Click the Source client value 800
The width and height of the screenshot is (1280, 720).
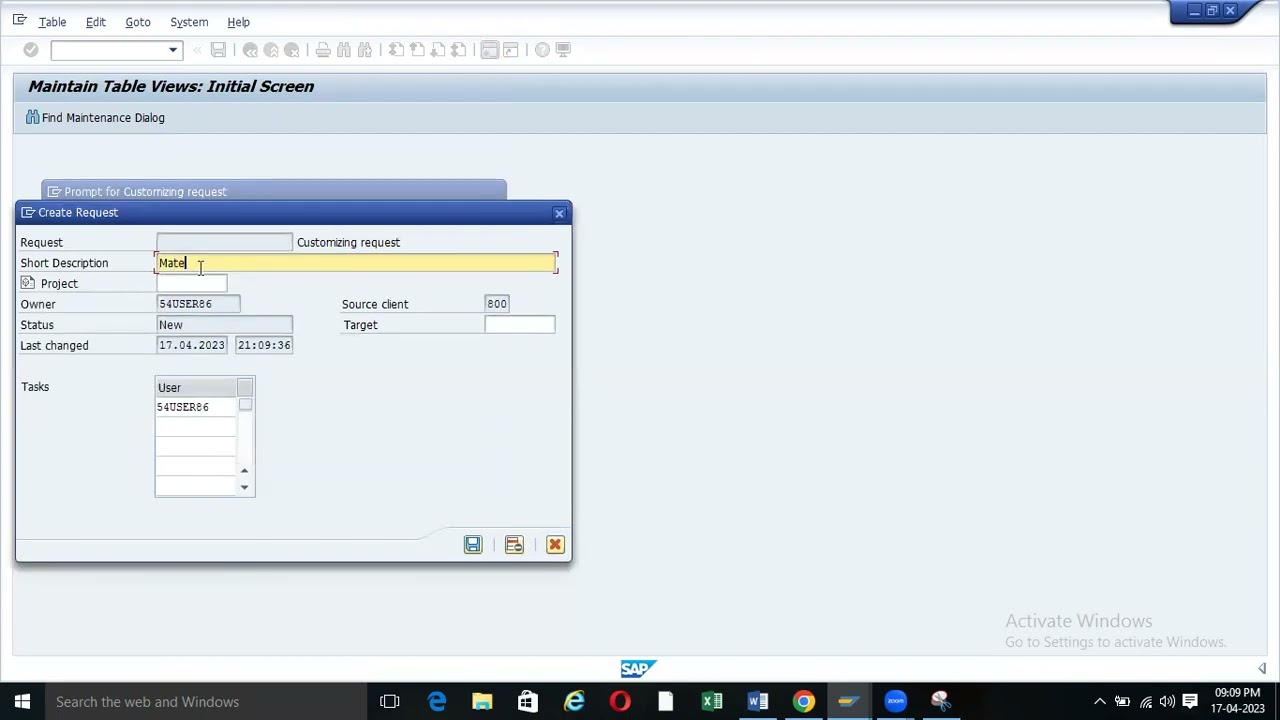pyautogui.click(x=497, y=304)
